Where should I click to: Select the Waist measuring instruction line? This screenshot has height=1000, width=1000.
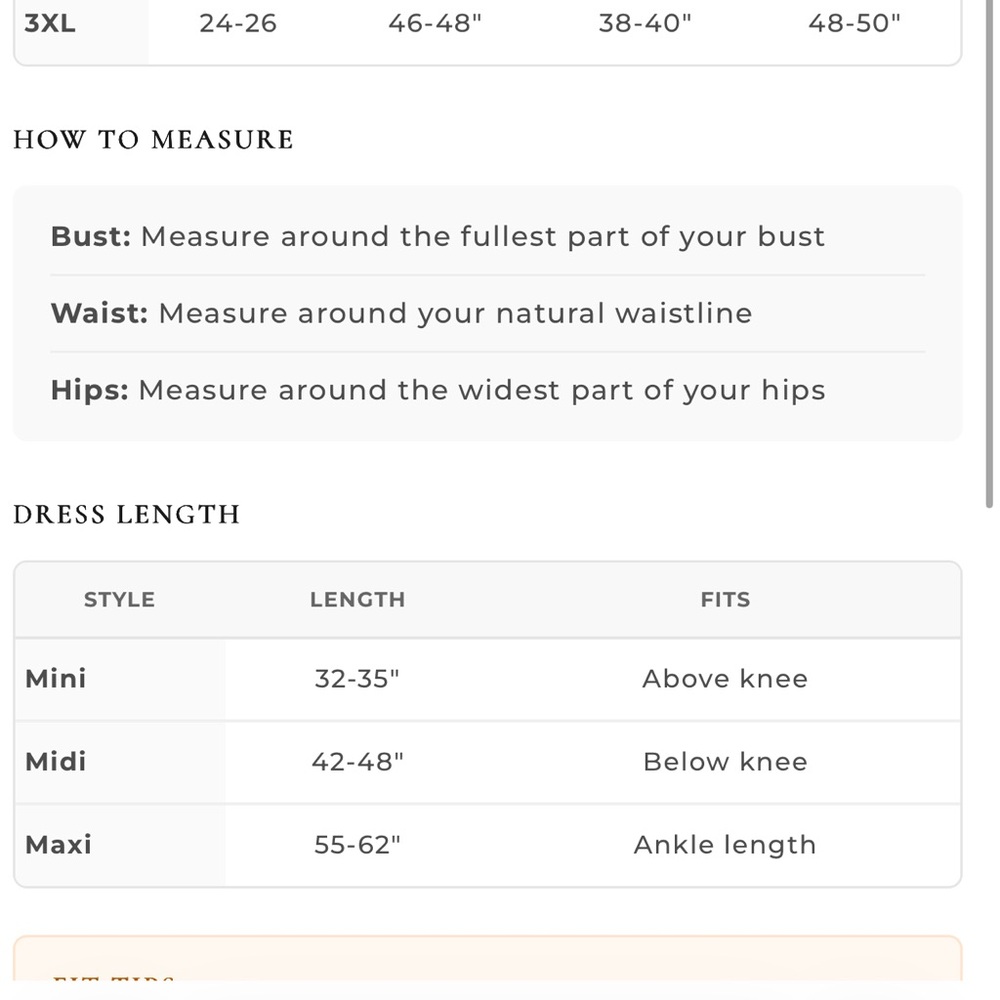point(402,313)
